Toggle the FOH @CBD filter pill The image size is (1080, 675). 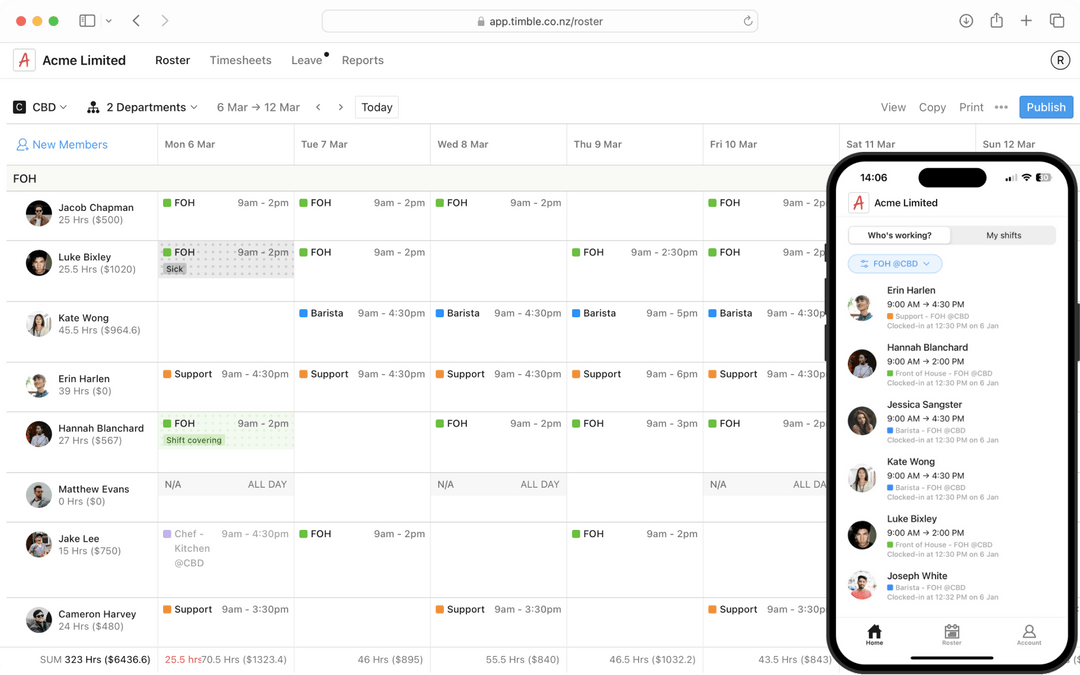point(894,263)
